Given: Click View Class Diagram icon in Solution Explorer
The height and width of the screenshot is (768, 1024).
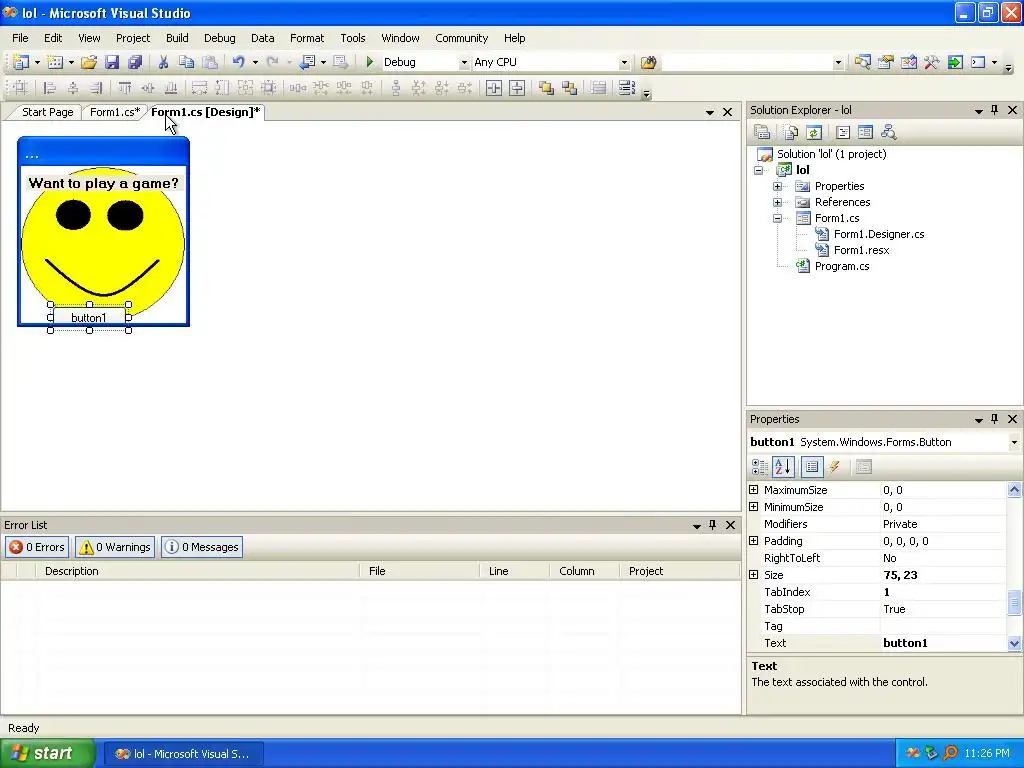Looking at the screenshot, I should point(888,133).
